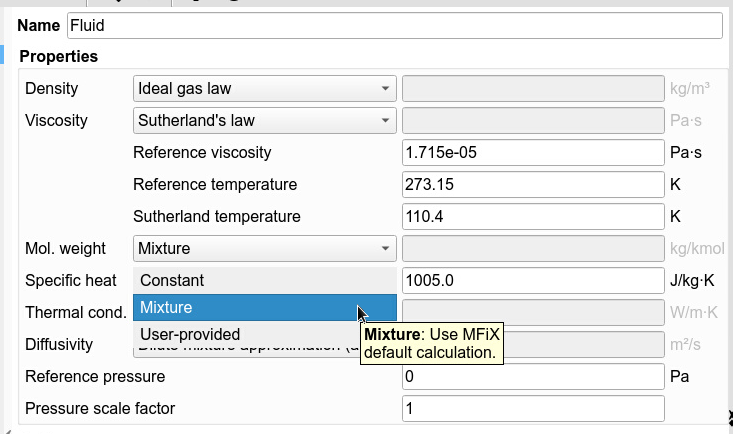The width and height of the screenshot is (733, 434).
Task: Click the disabled Density value box
Action: coord(532,88)
